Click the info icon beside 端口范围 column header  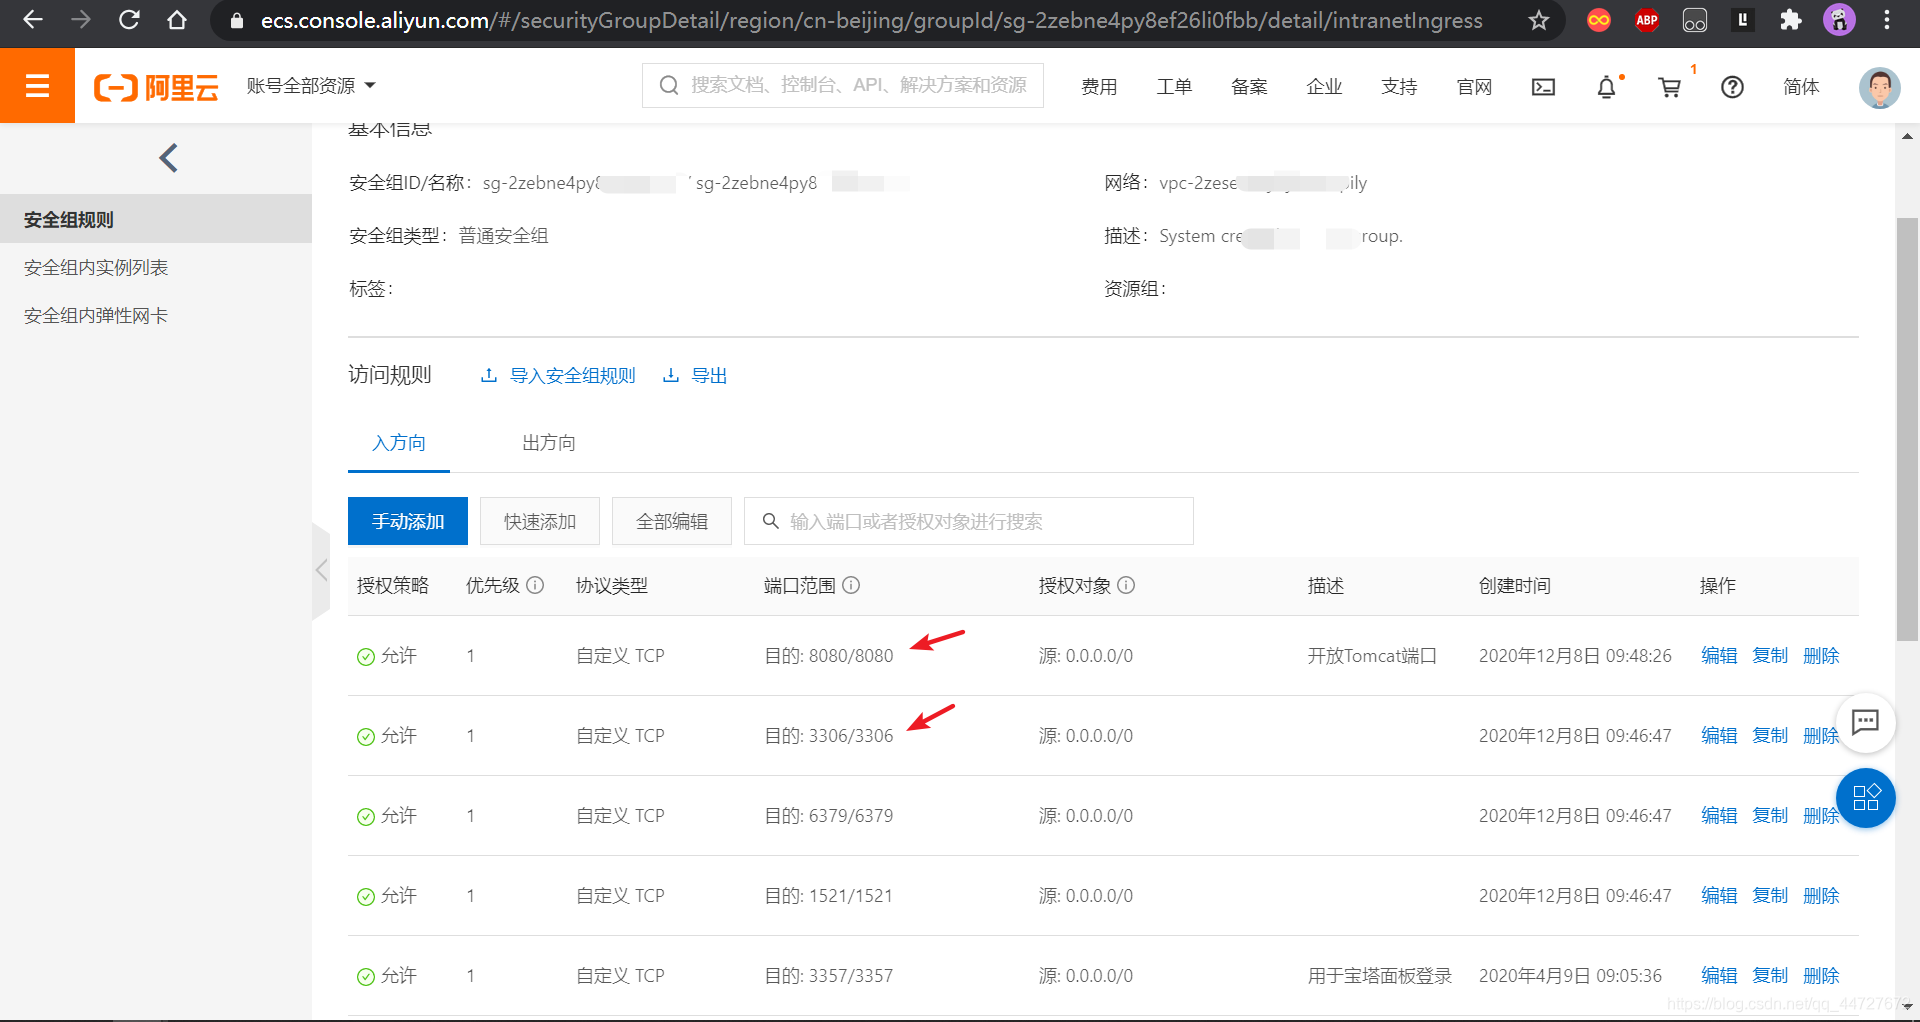pyautogui.click(x=853, y=586)
